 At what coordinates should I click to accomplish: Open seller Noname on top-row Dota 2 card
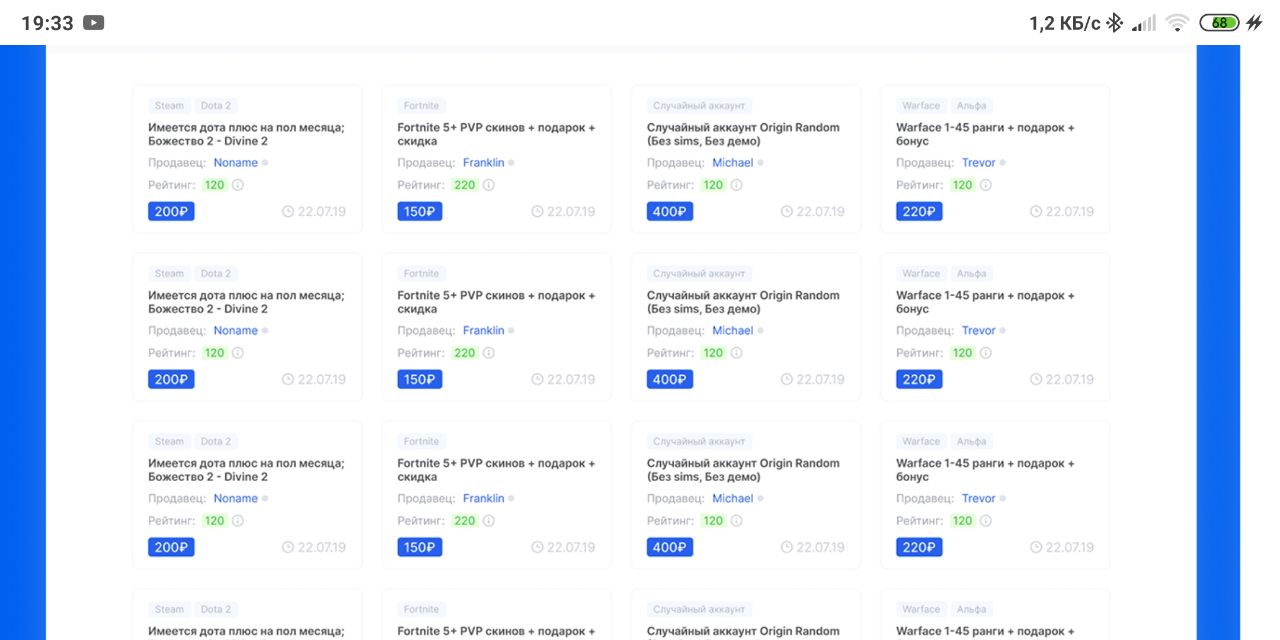(236, 163)
